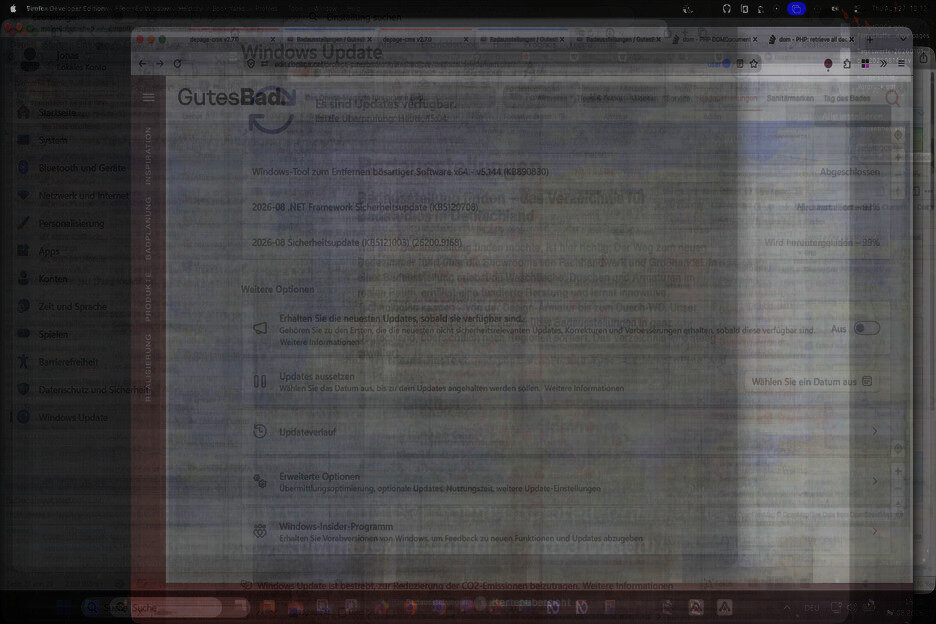Open the GutesBad site hamburger menu
The width and height of the screenshot is (936, 624).
[149, 97]
